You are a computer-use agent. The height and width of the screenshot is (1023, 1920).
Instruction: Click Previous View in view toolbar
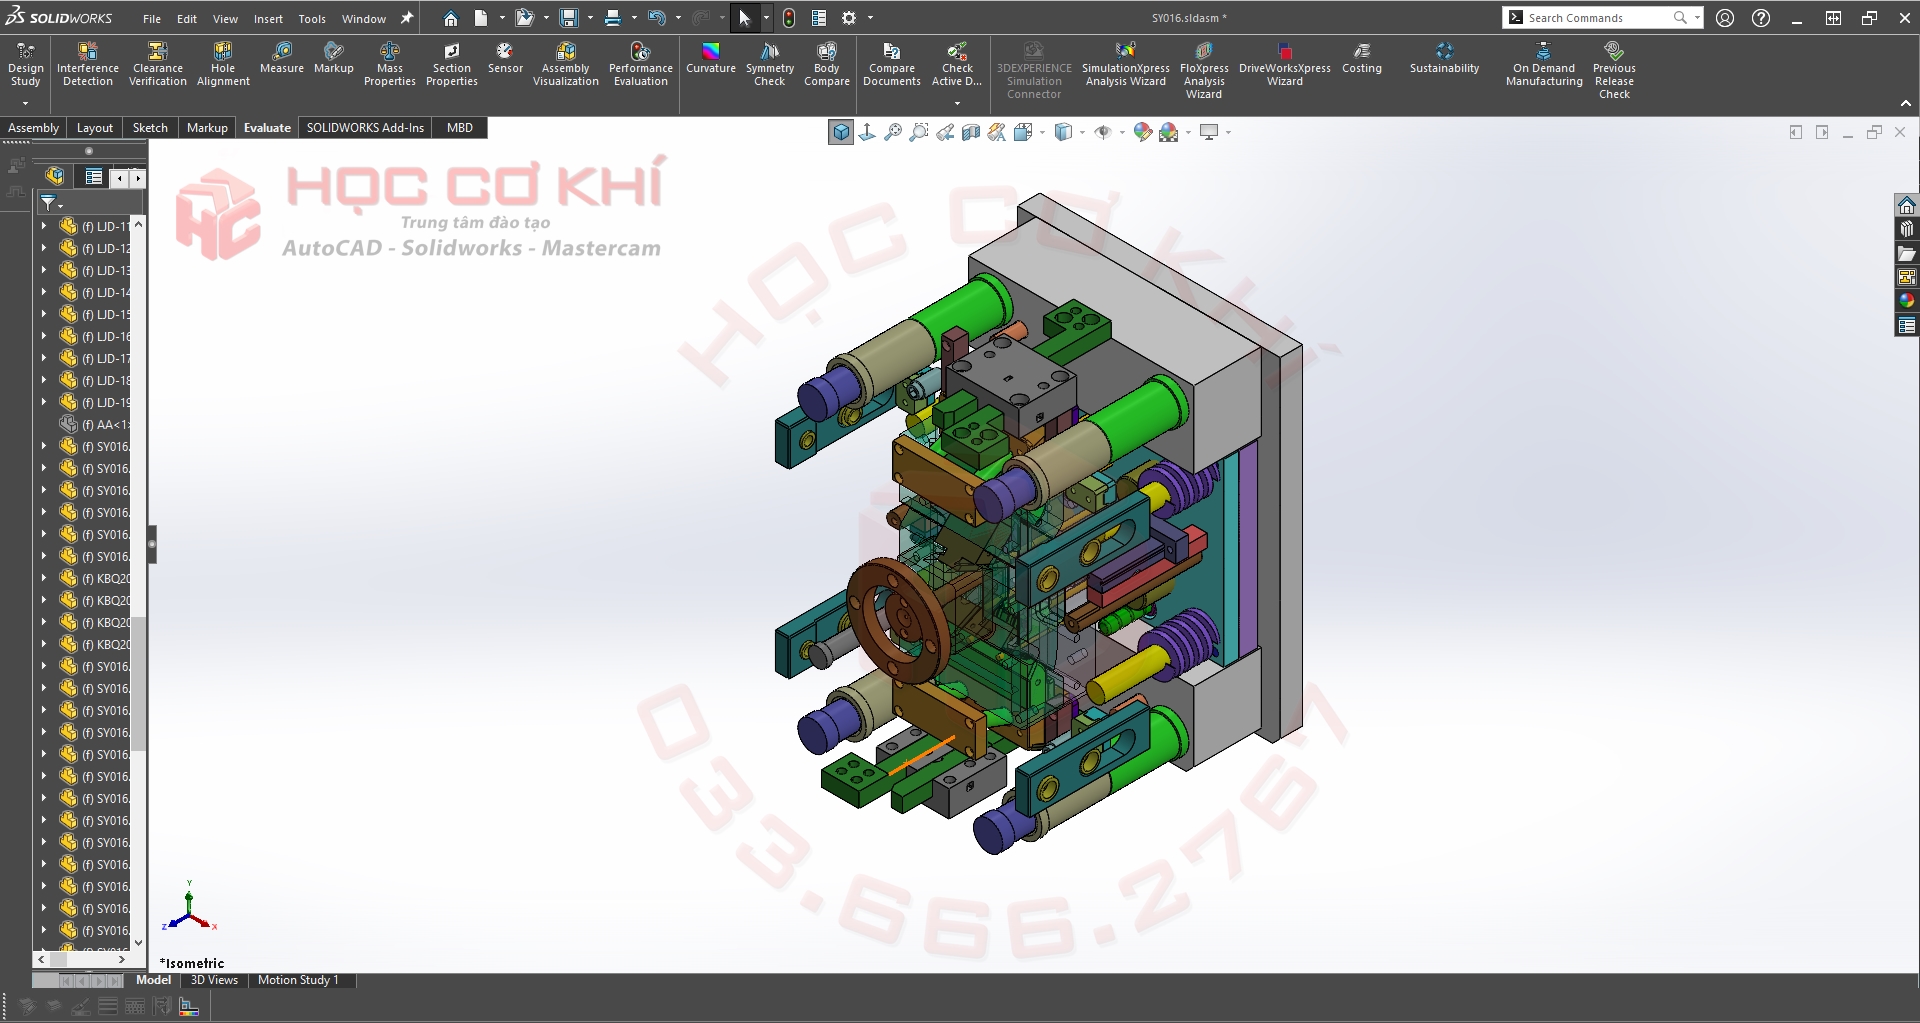945,132
